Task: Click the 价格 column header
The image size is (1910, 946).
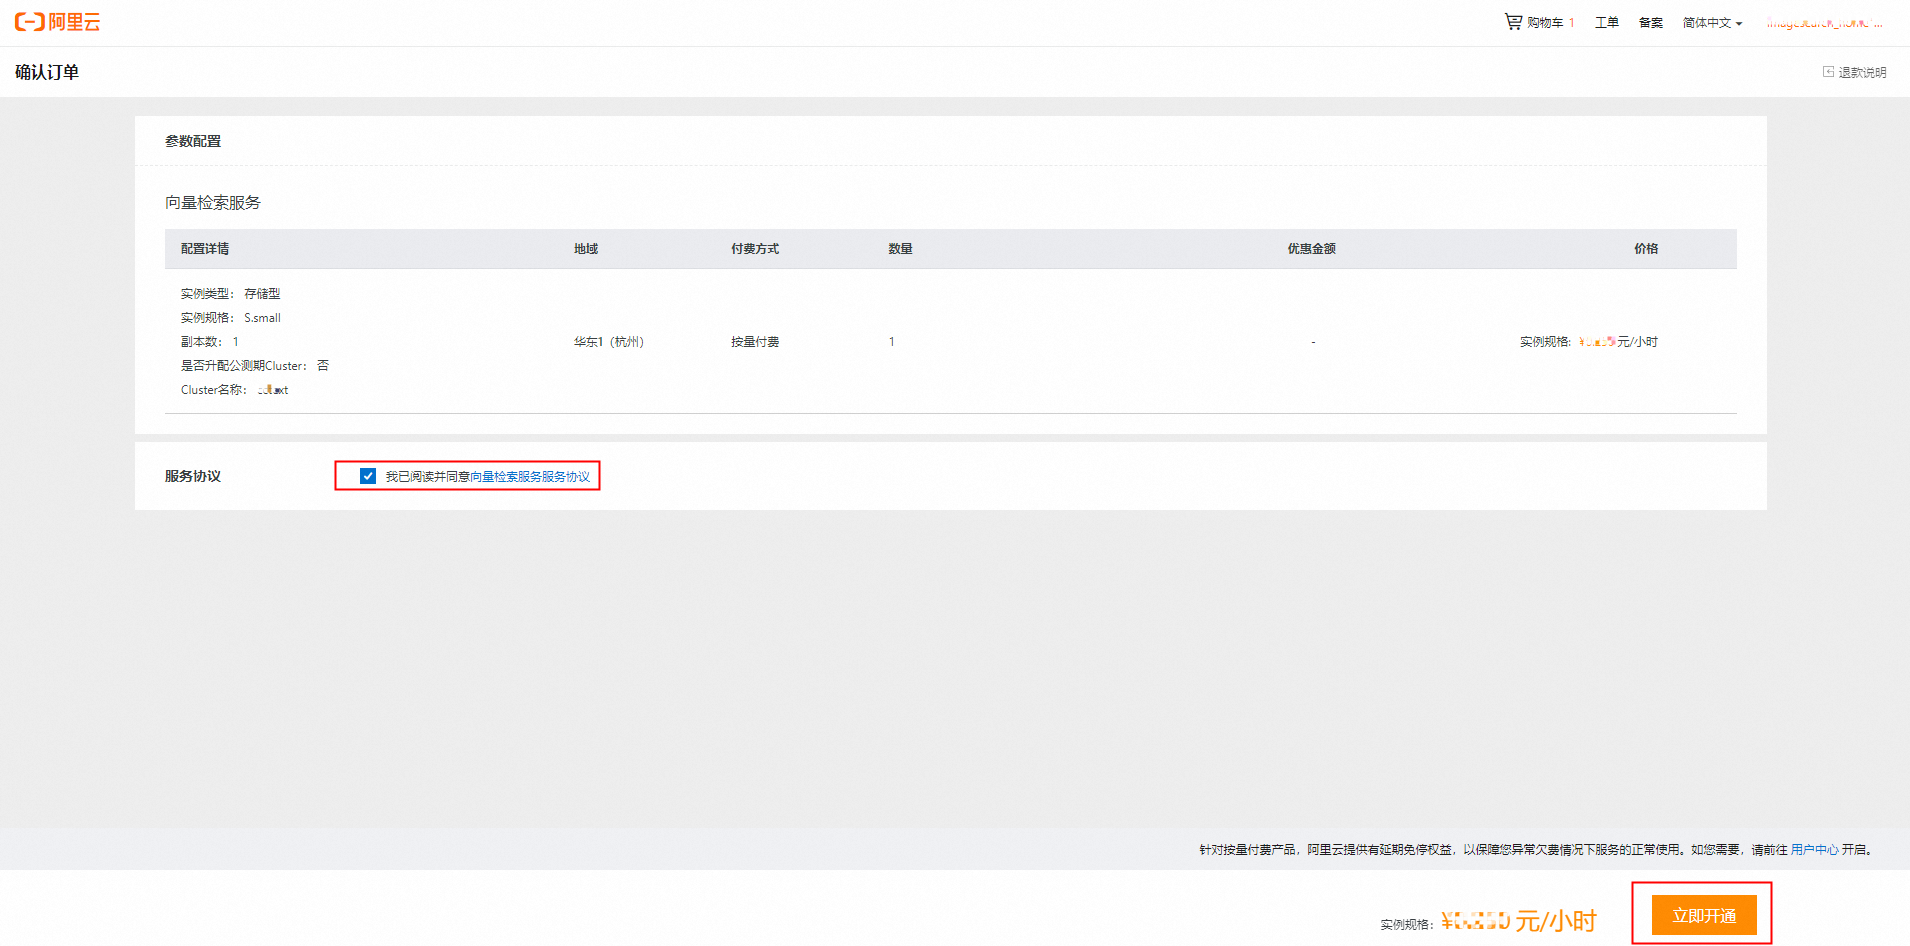Action: pyautogui.click(x=1646, y=249)
